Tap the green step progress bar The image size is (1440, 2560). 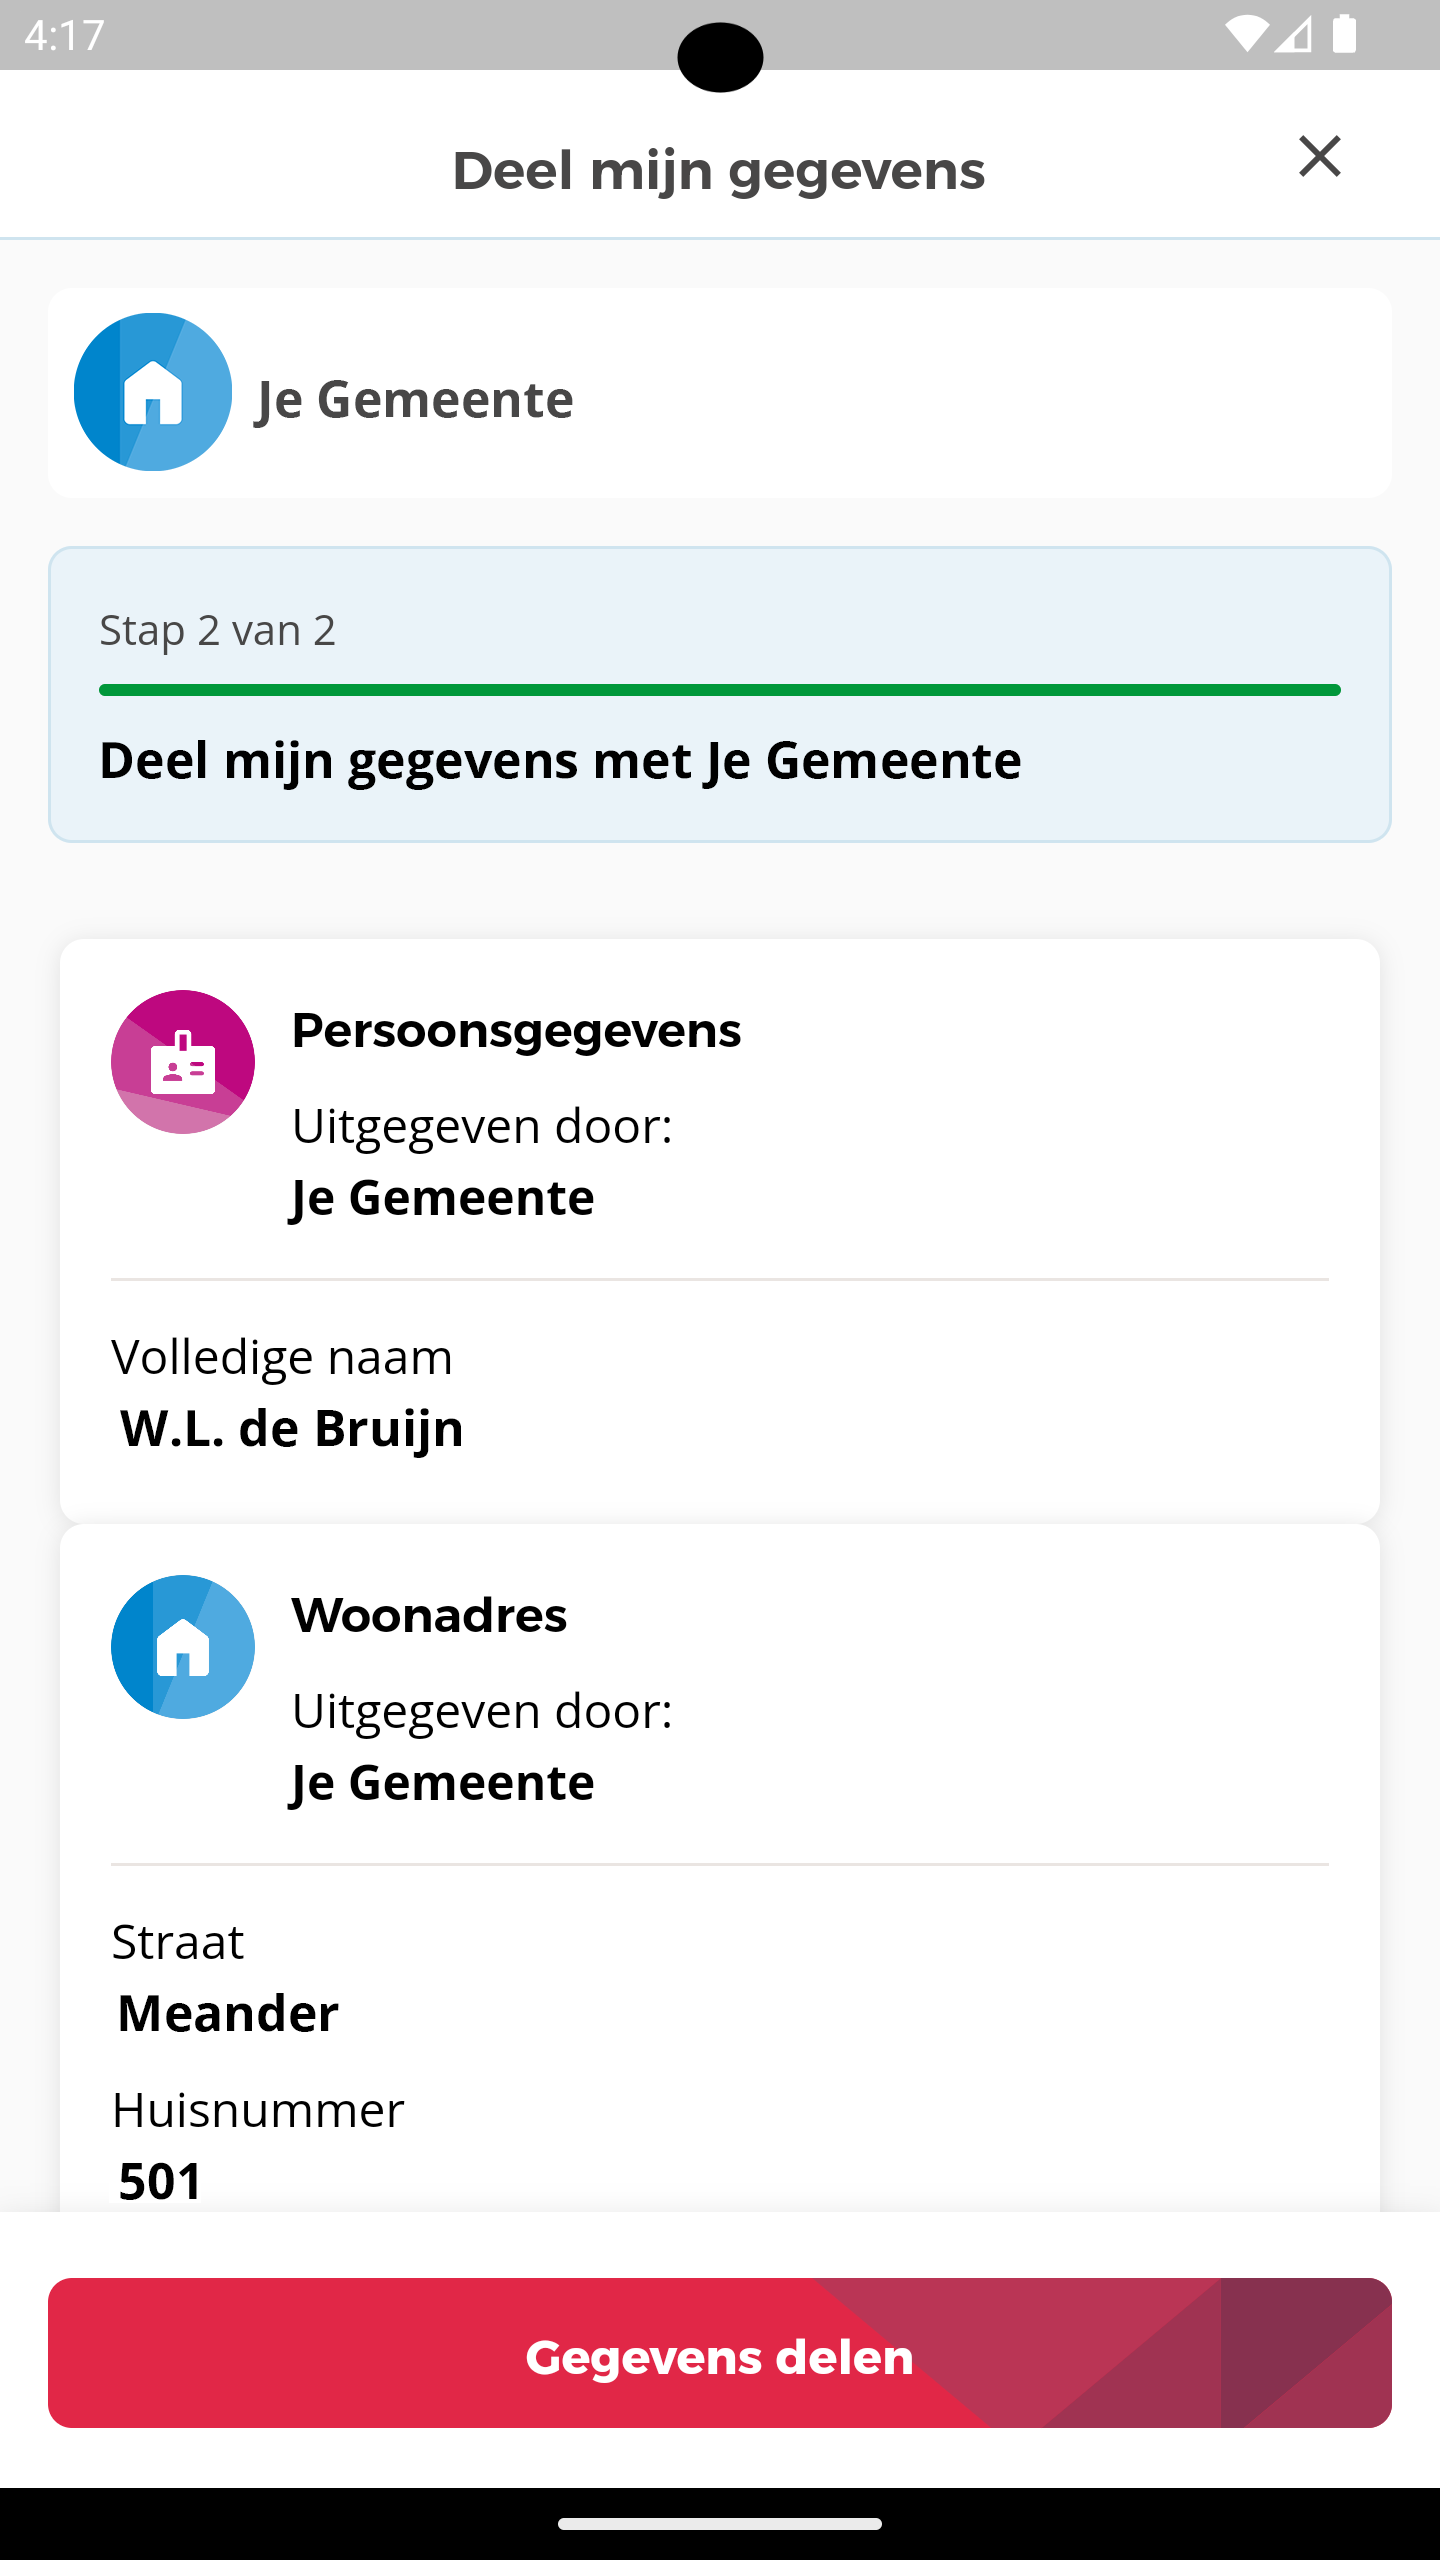[x=720, y=690]
